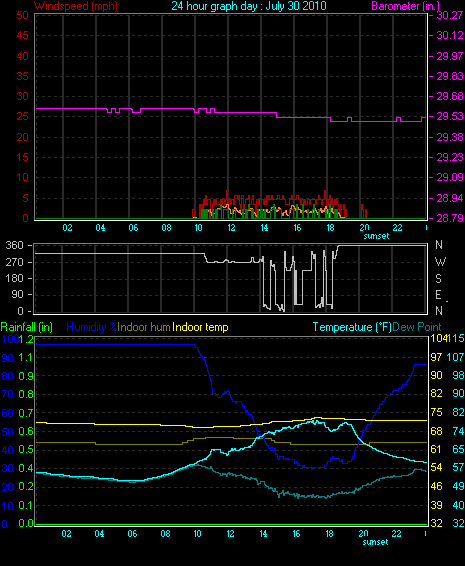Click the 'sunset' label under windspeed graph
465x566 pixels.
click(376, 236)
